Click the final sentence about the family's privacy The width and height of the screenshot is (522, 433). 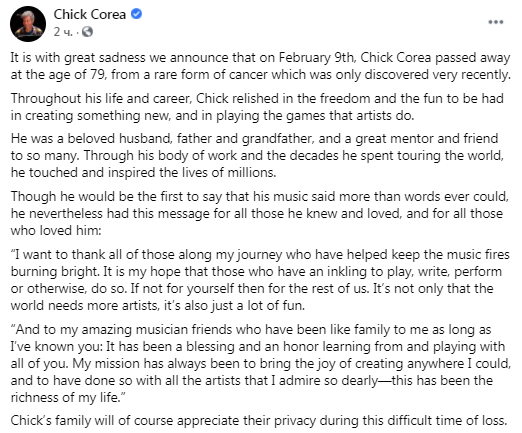pyautogui.click(x=259, y=421)
